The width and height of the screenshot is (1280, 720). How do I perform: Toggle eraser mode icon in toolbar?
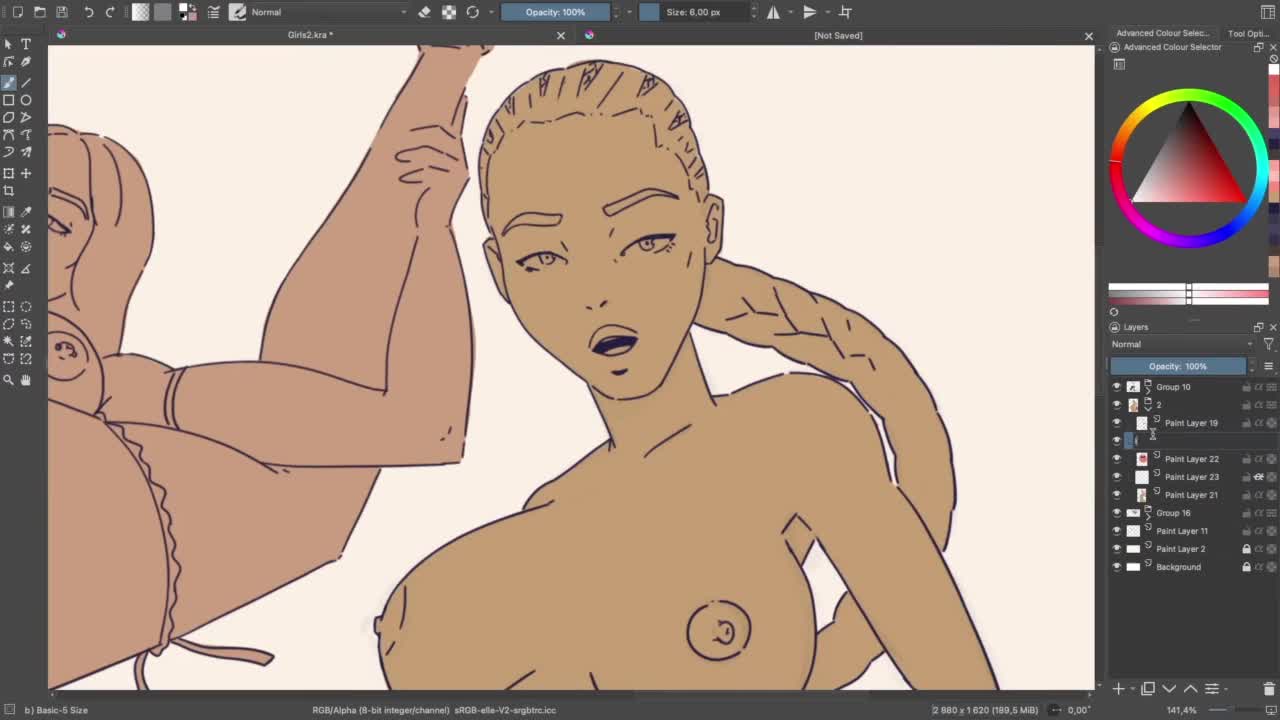point(424,12)
